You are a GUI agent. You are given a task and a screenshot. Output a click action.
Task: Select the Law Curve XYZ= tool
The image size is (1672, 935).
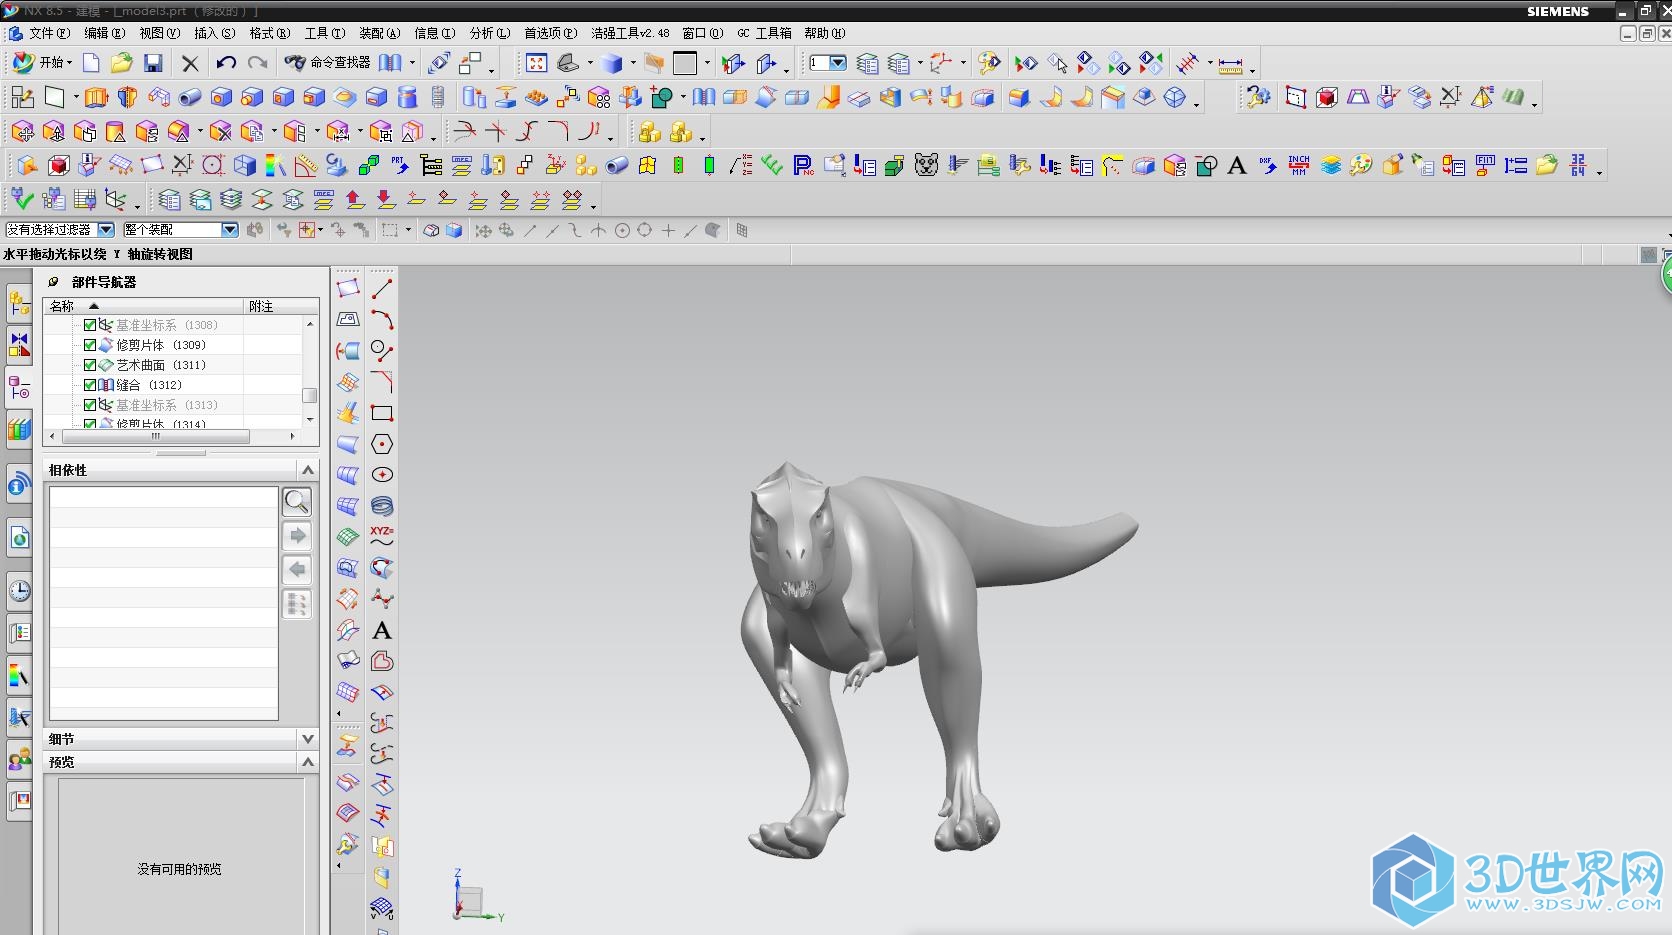click(x=382, y=536)
